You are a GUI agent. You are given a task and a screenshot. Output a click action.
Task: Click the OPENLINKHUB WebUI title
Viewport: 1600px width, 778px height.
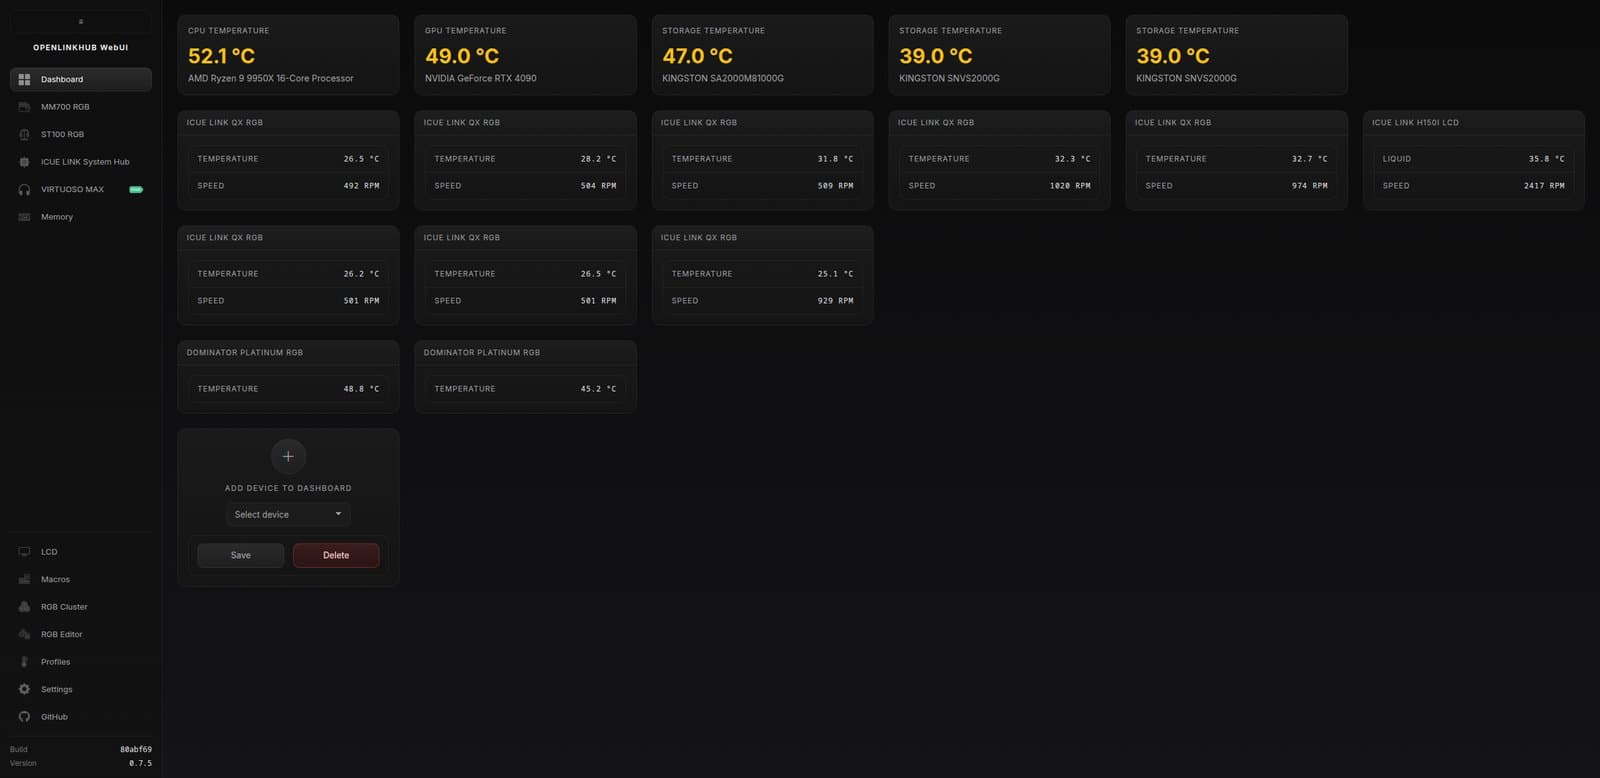[81, 47]
